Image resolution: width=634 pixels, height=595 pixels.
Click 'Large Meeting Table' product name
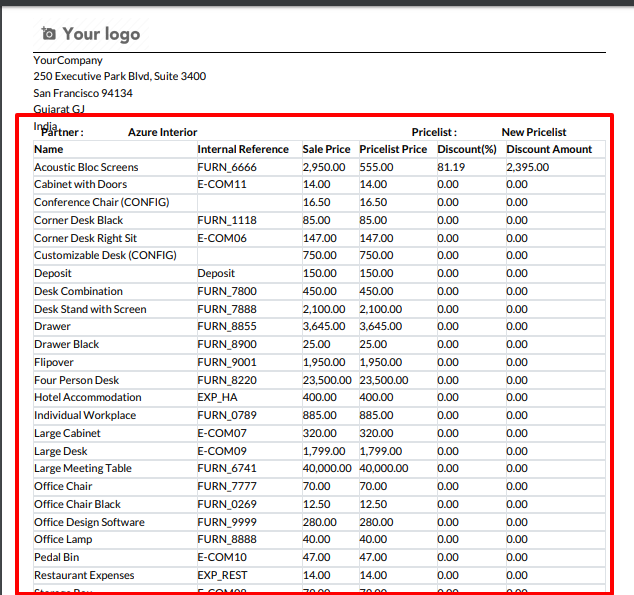point(83,468)
